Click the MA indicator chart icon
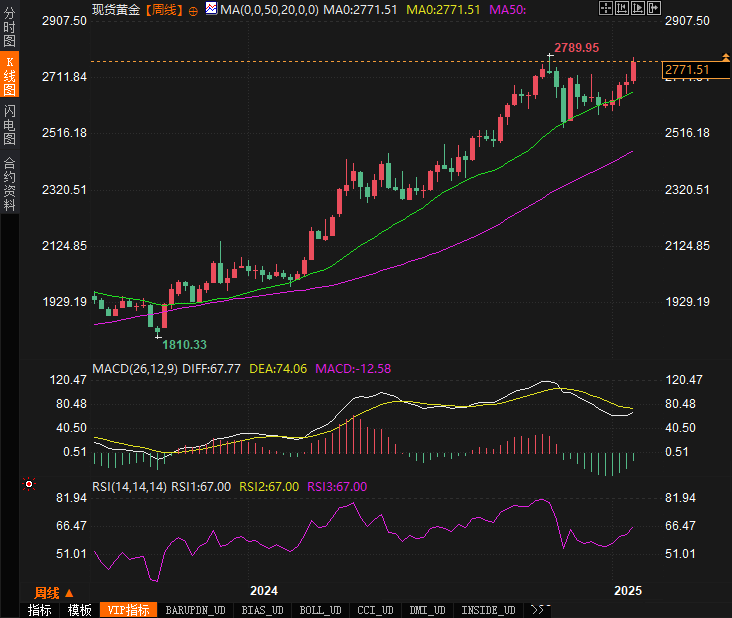Viewport: 732px width, 618px height. pos(211,9)
